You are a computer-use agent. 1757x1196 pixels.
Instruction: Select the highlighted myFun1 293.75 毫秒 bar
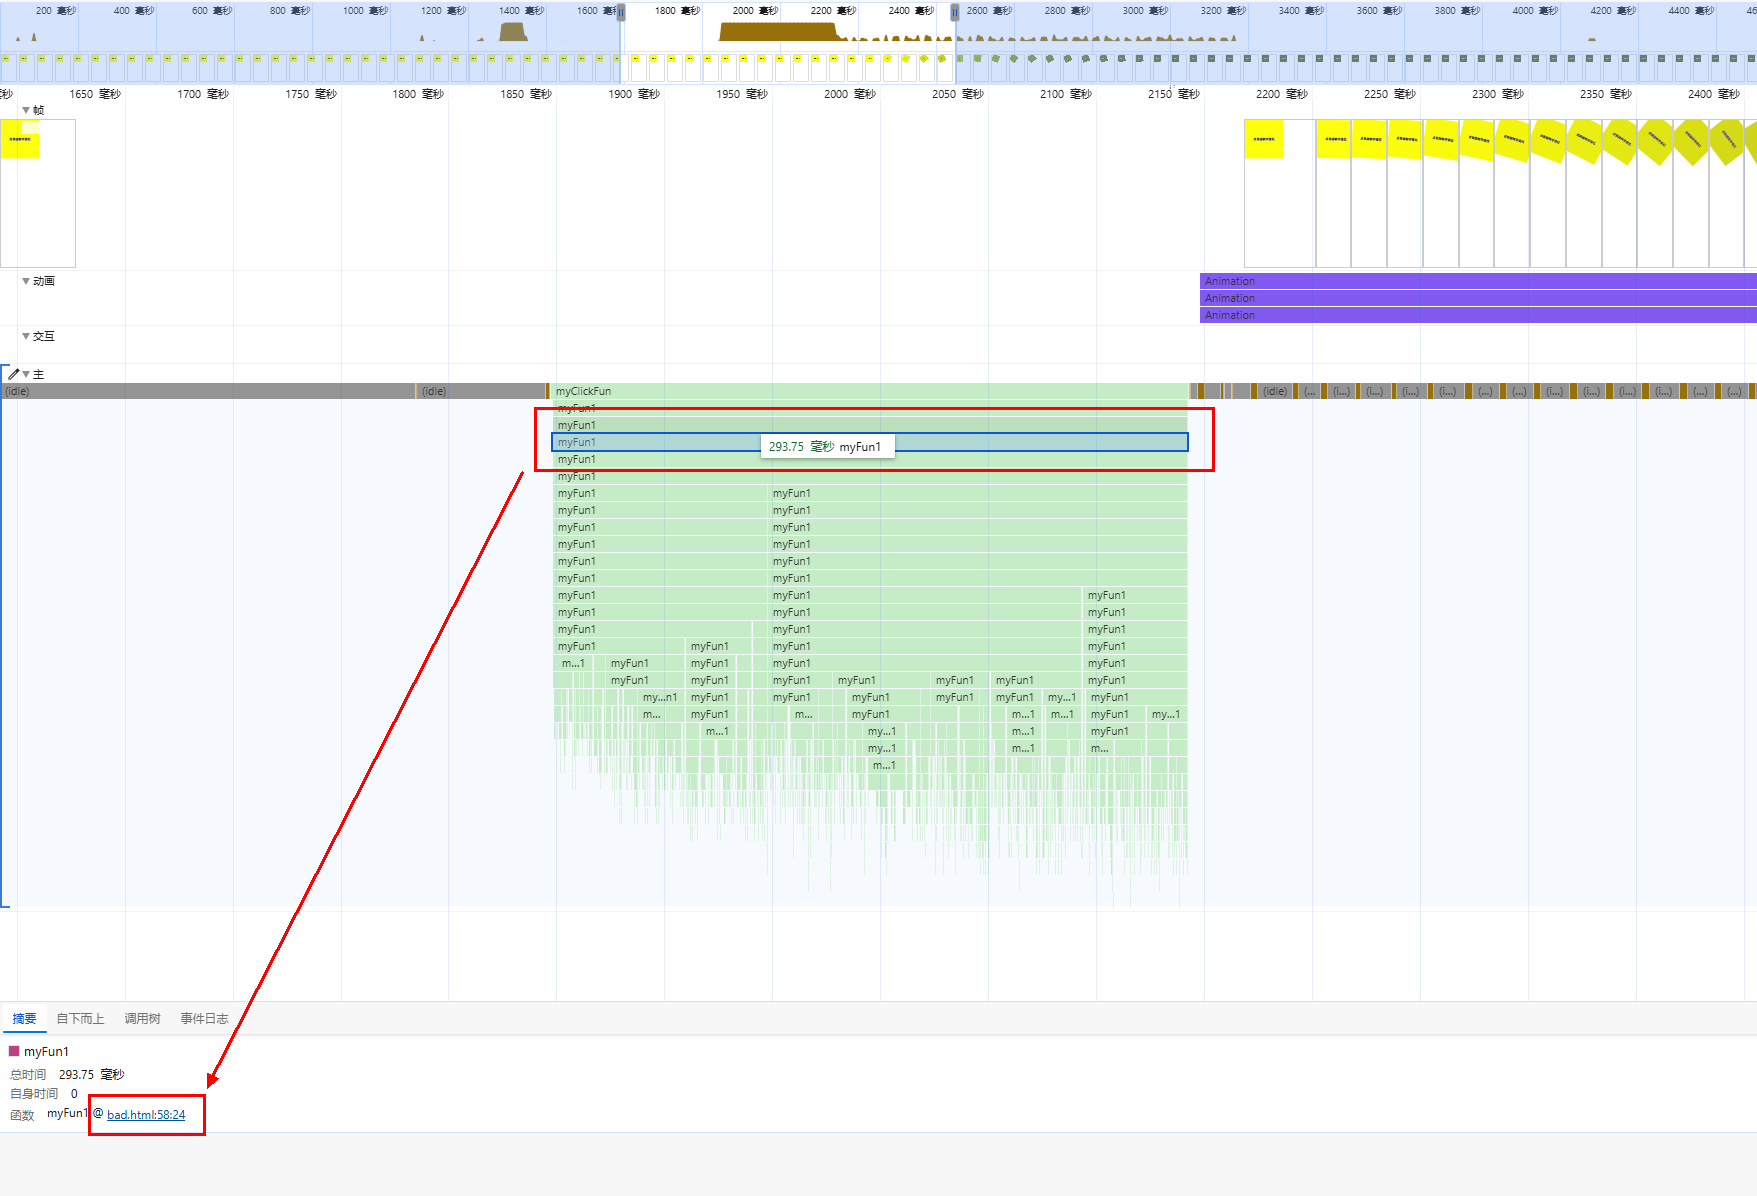tap(870, 442)
